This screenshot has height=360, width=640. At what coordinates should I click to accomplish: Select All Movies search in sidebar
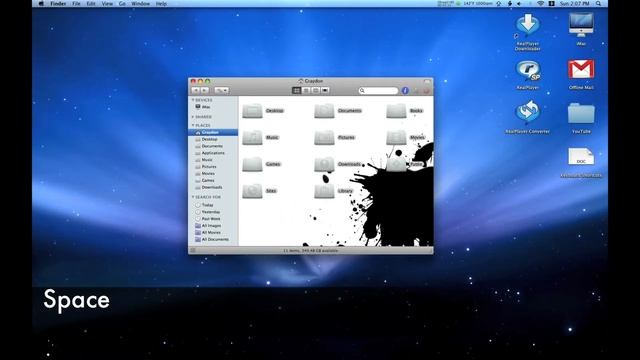(x=213, y=233)
